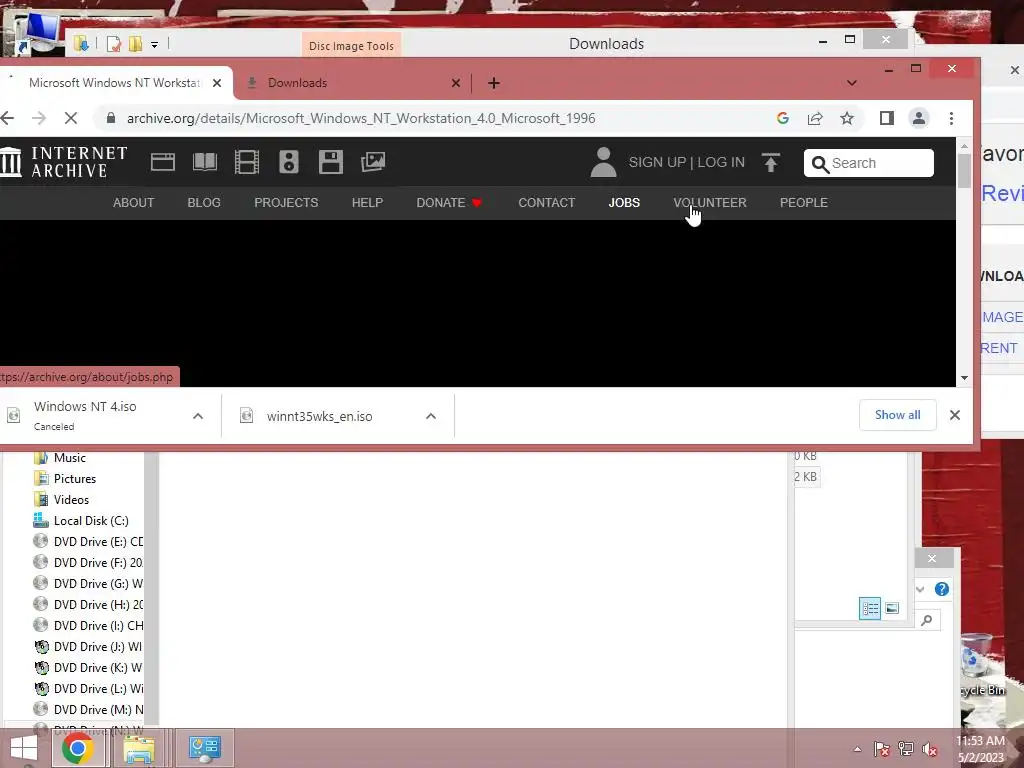Click the network icon in system tray
The height and width of the screenshot is (768, 1024).
coord(906,749)
